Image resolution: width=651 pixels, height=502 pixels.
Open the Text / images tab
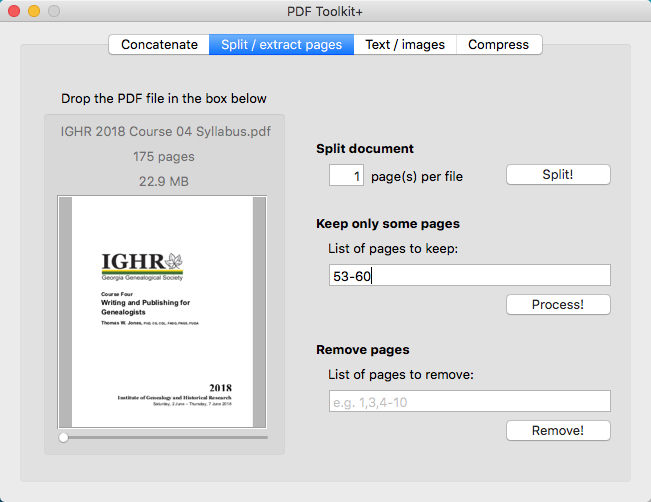(405, 45)
